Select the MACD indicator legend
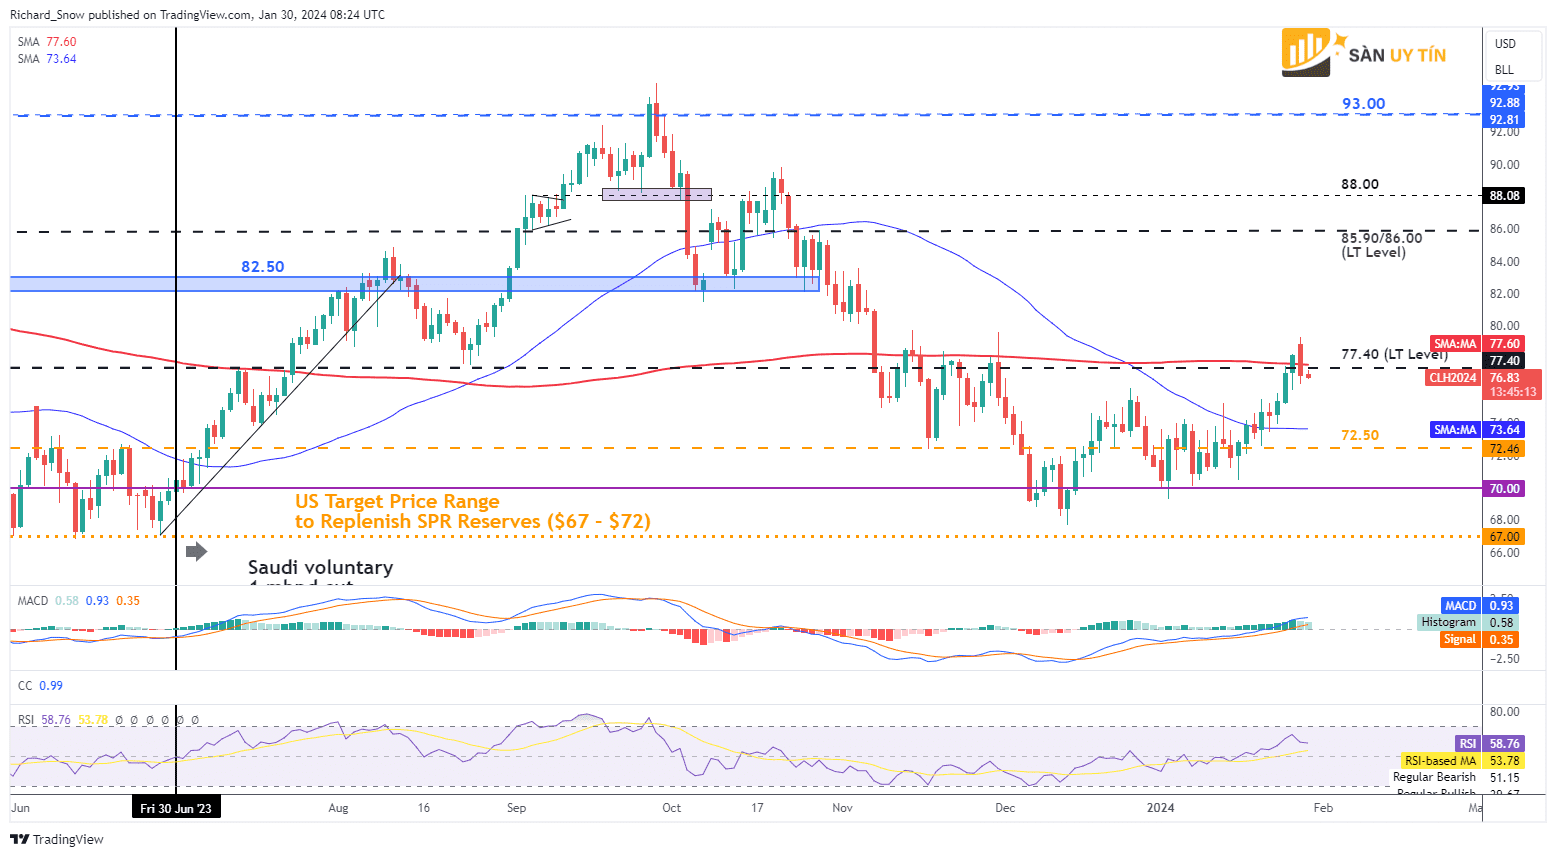The width and height of the screenshot is (1556, 857). click(x=79, y=601)
